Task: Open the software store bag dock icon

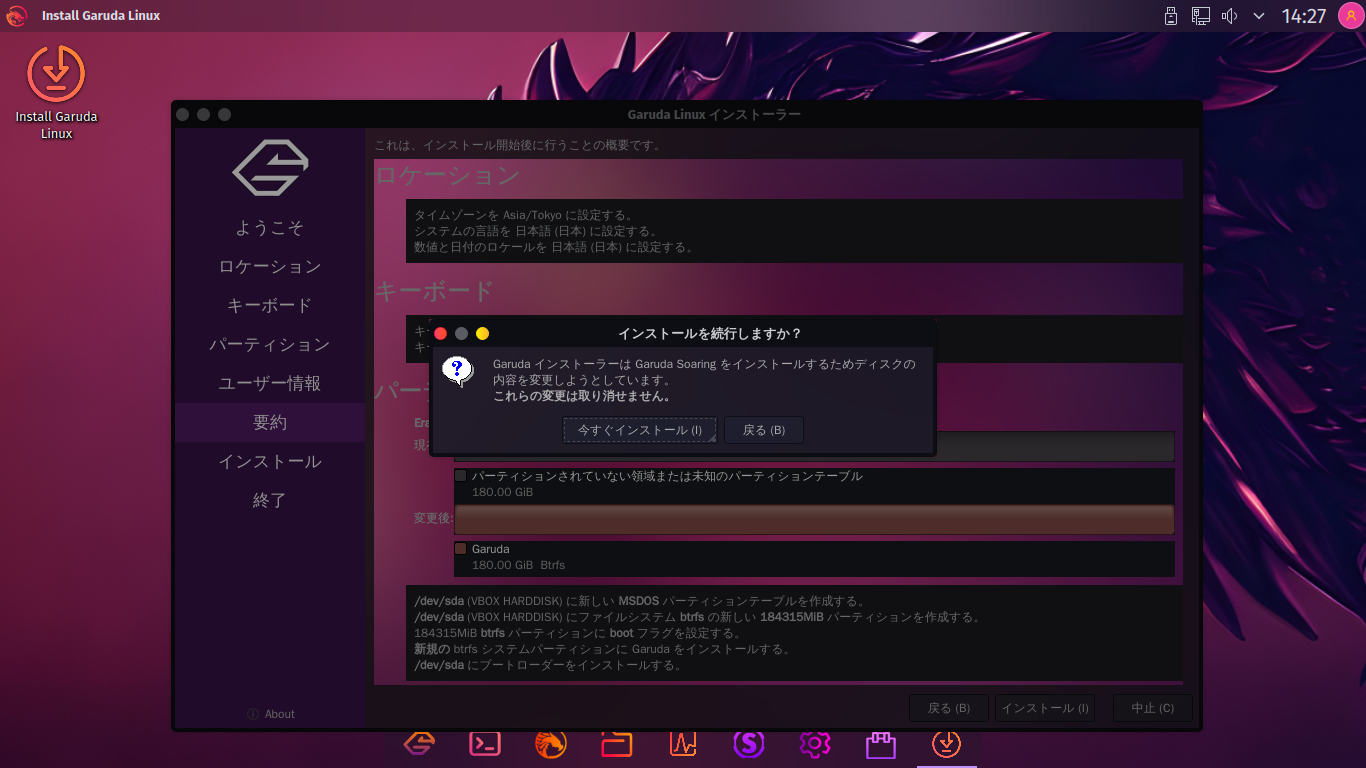Action: click(x=881, y=743)
